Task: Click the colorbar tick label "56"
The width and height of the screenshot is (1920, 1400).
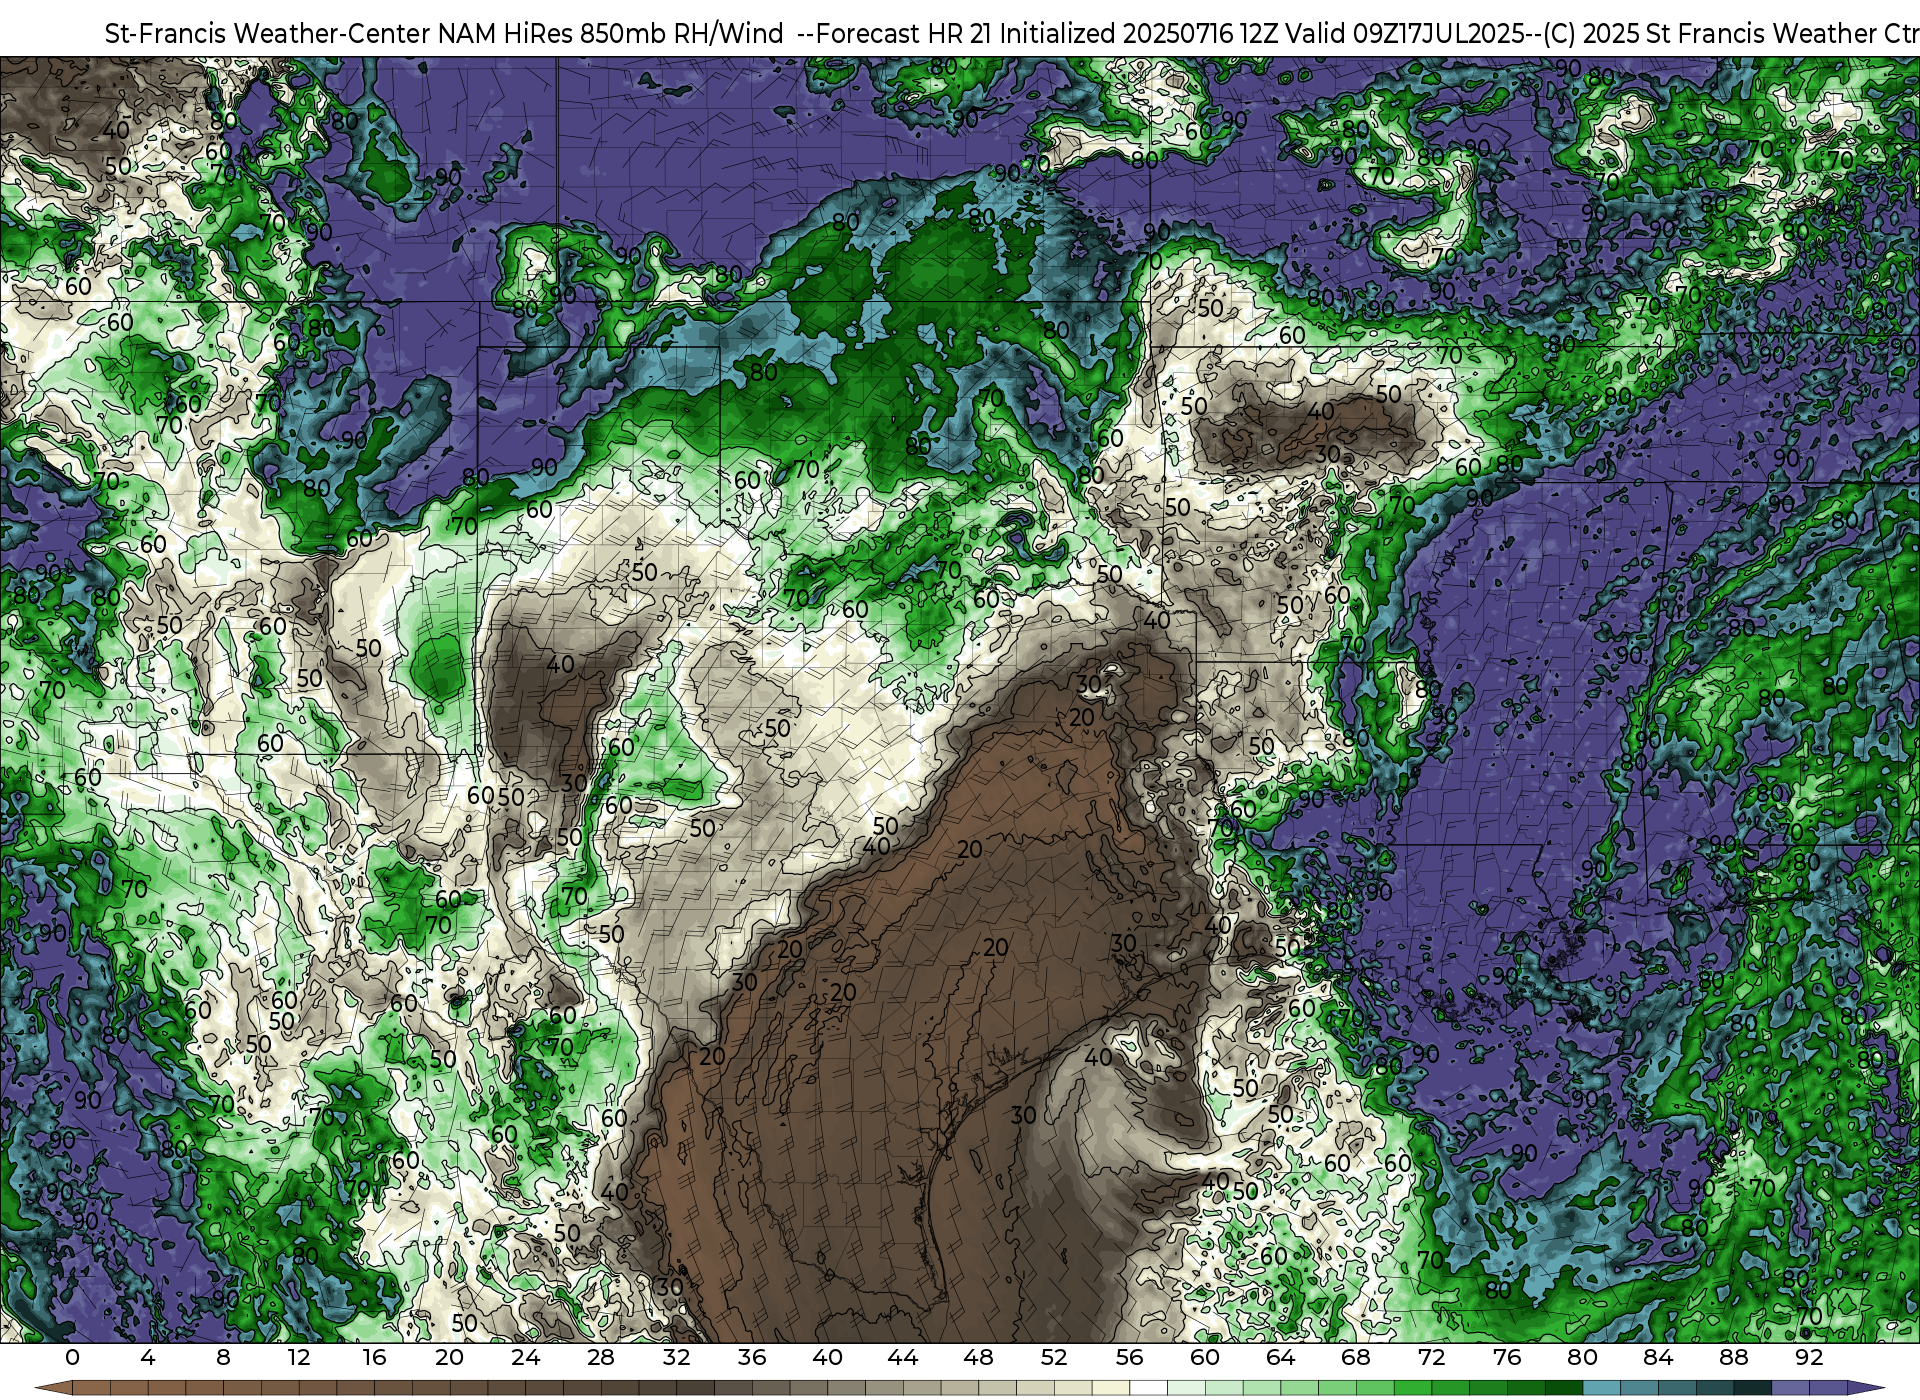Action: click(1129, 1358)
